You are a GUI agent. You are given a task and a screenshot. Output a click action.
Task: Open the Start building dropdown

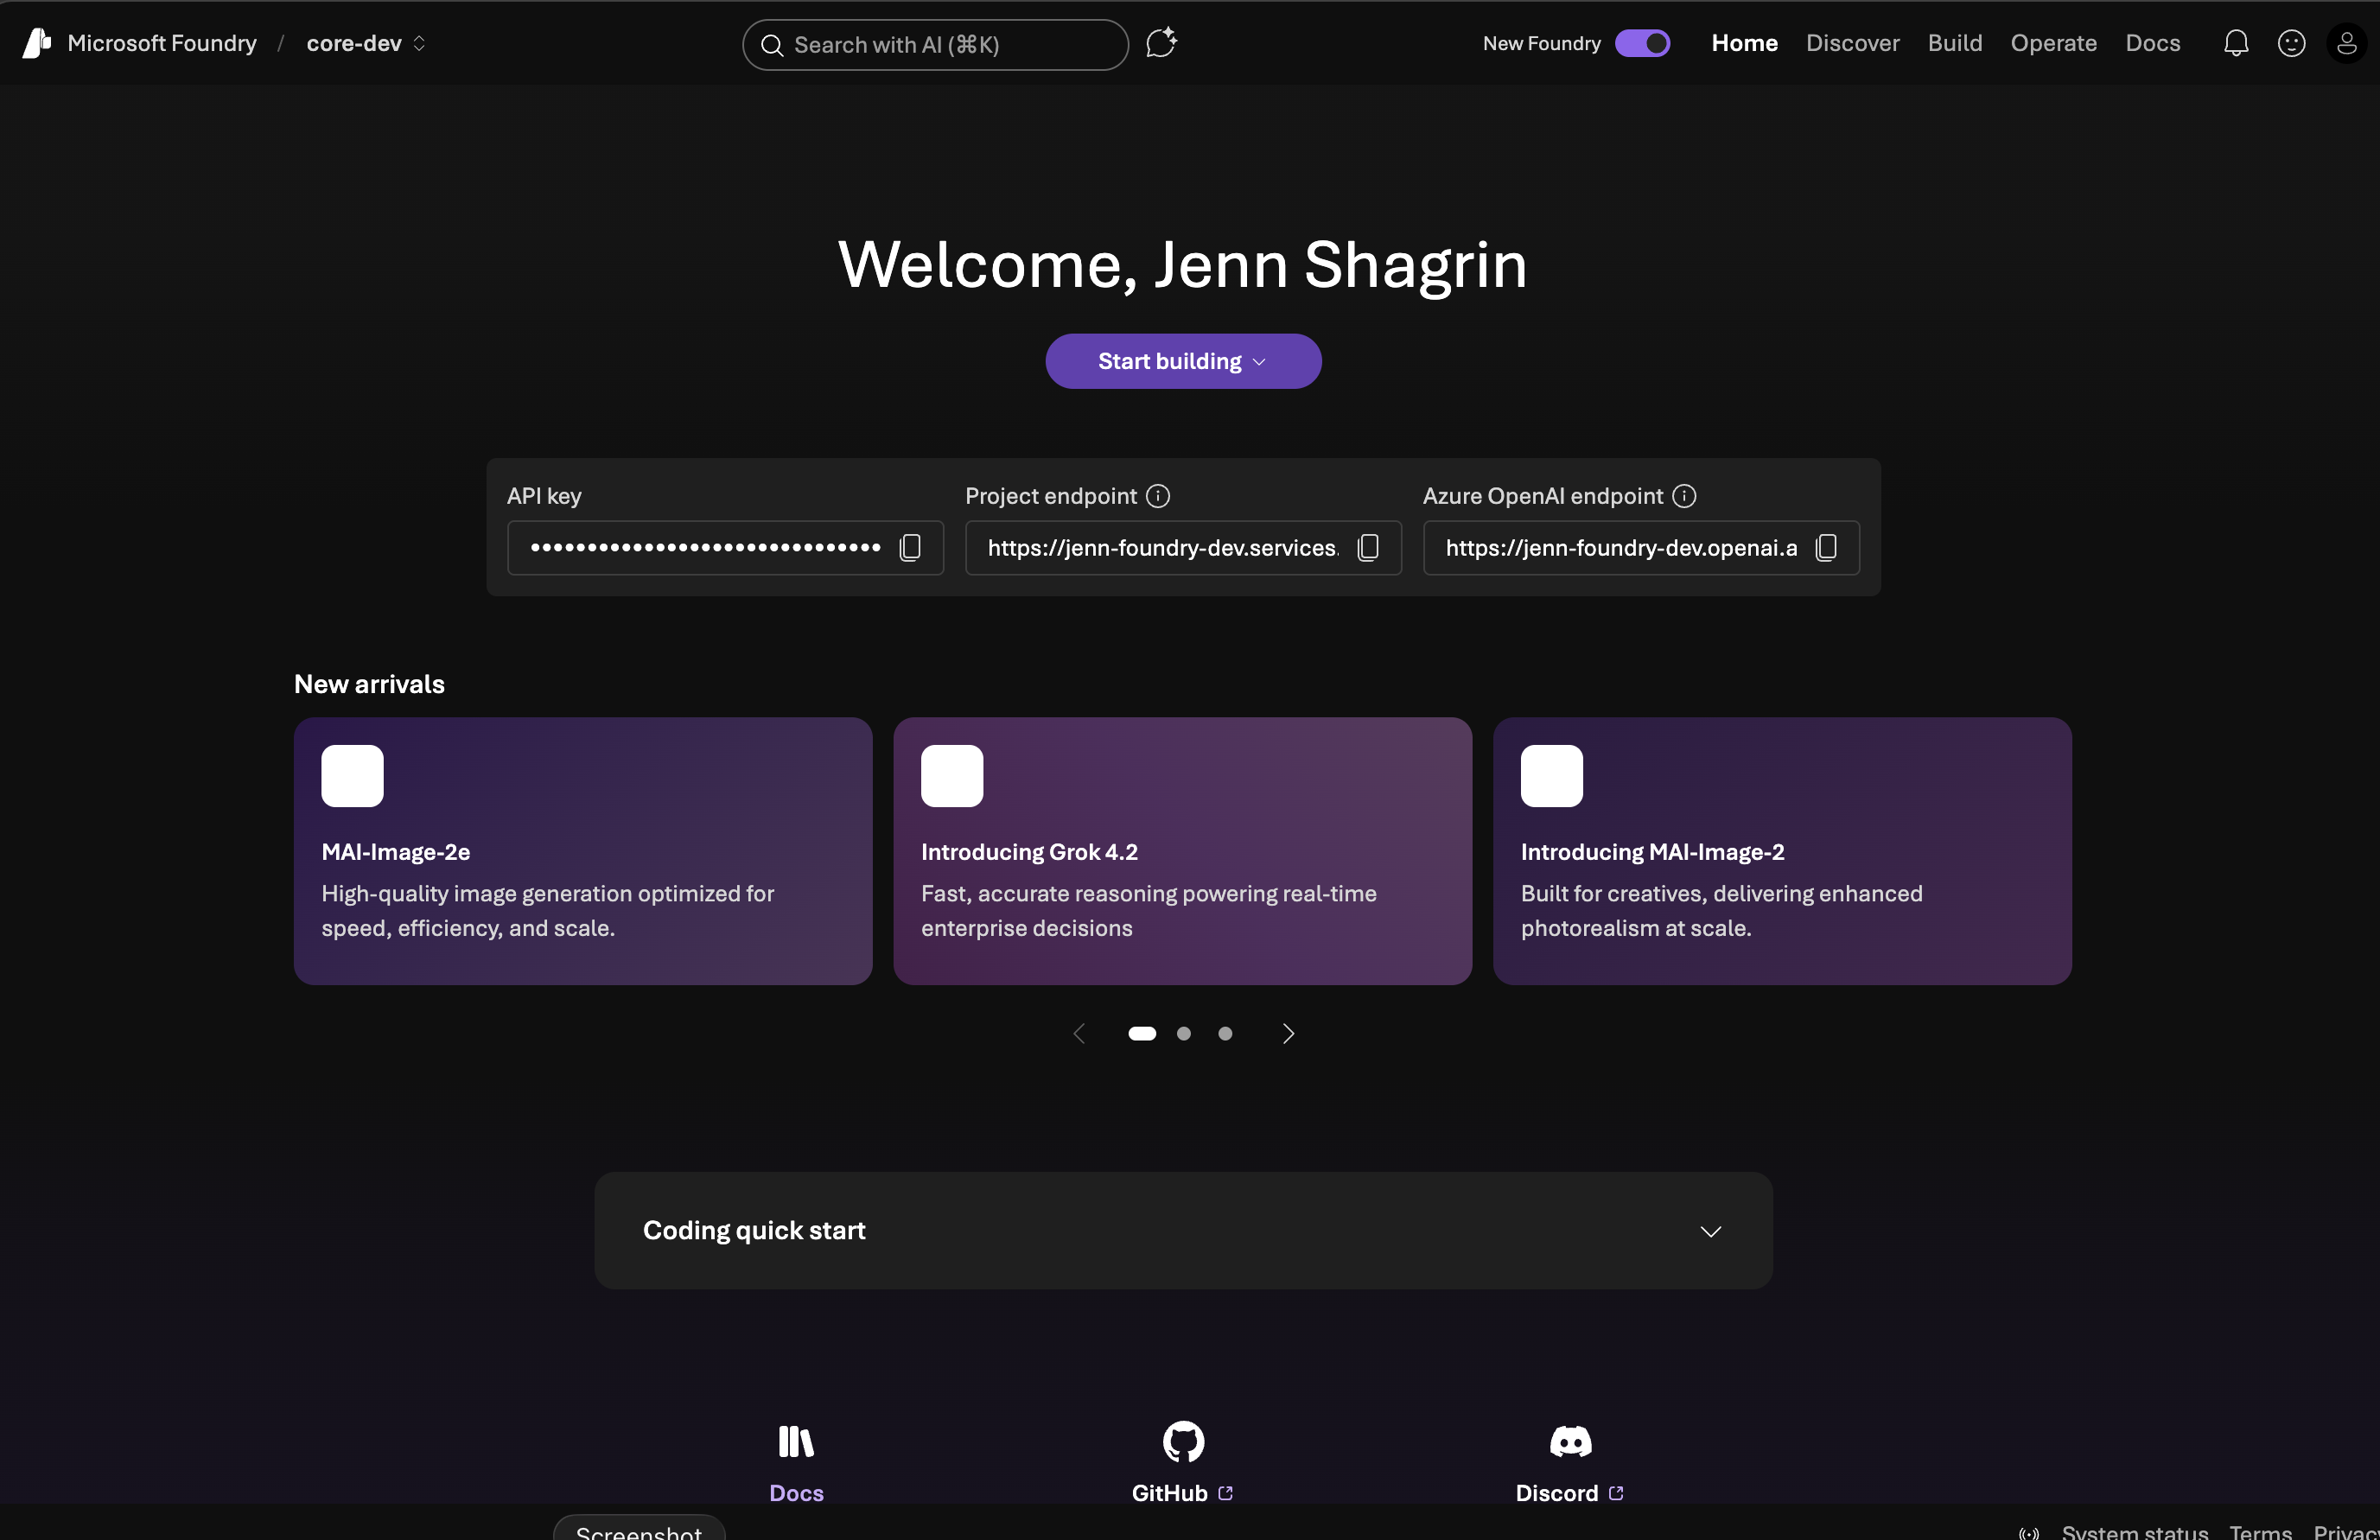tap(1183, 361)
